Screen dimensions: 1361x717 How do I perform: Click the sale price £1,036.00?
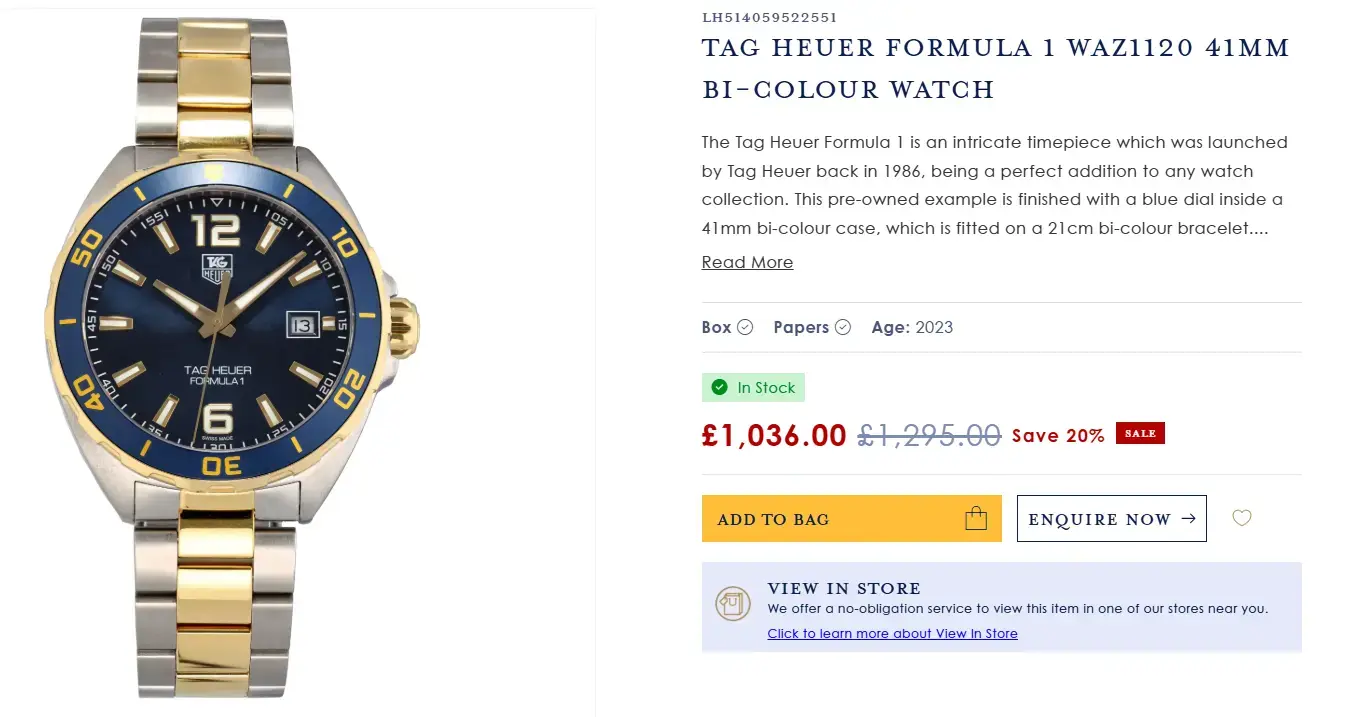coord(774,435)
